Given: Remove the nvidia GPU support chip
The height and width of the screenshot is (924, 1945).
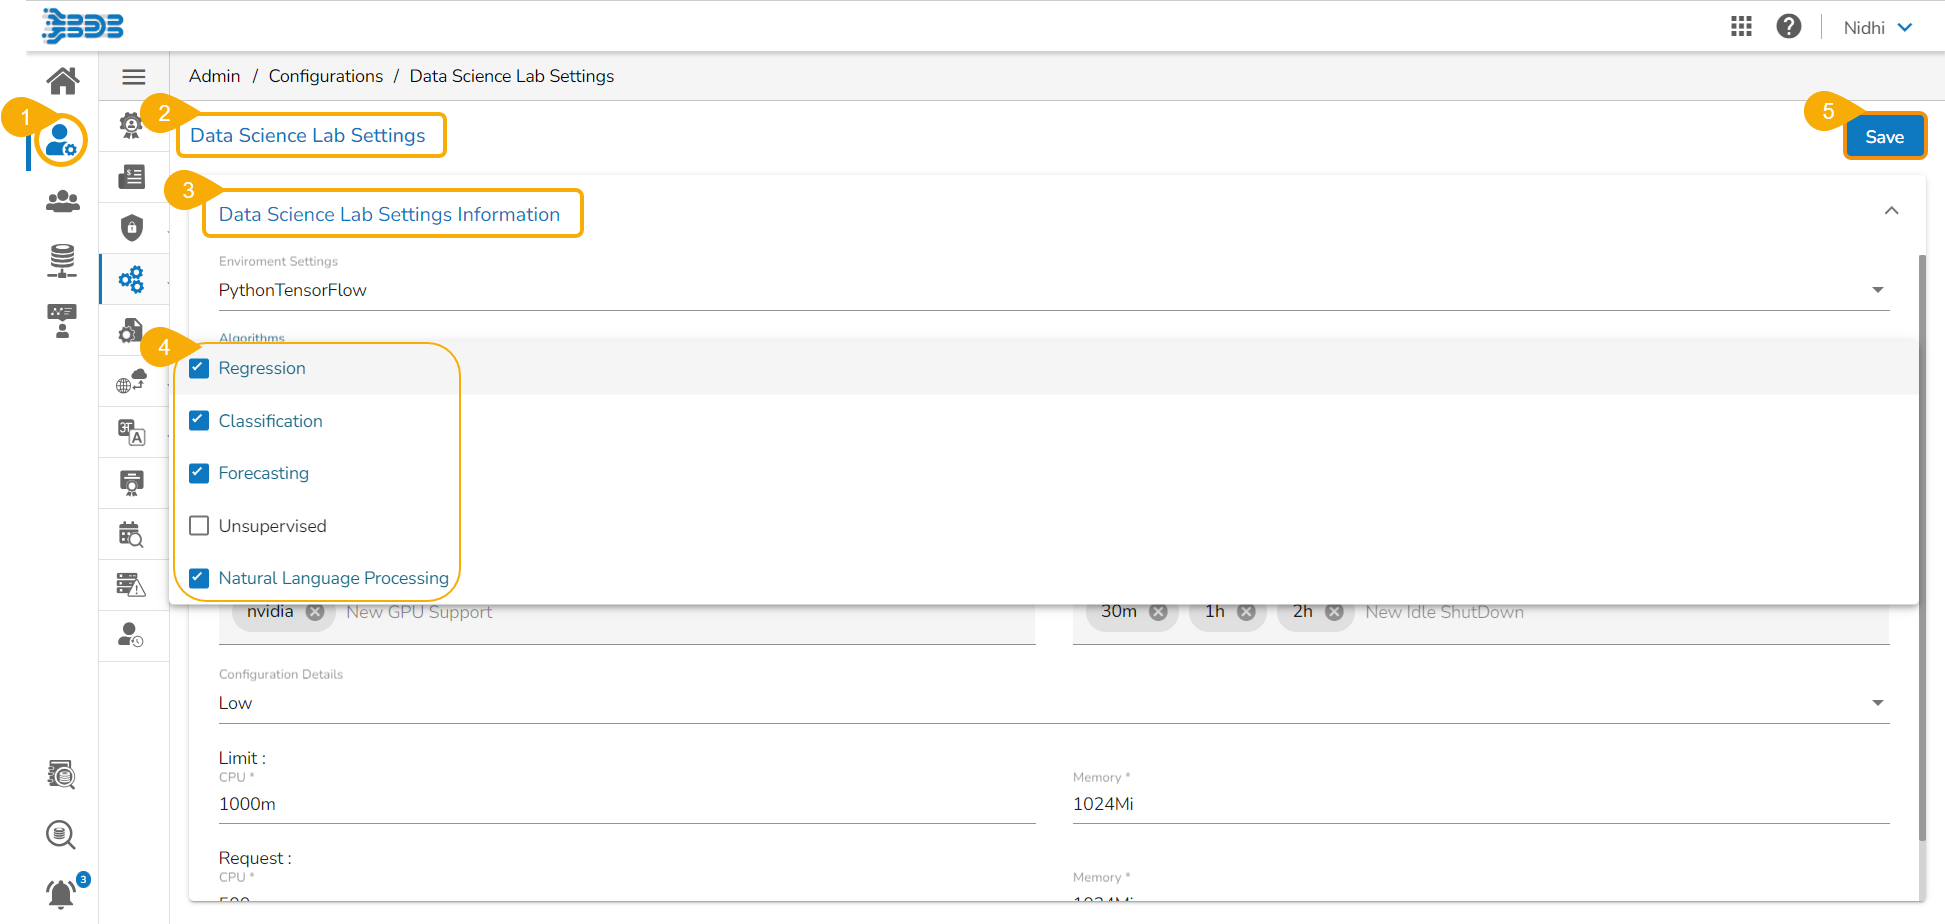Looking at the screenshot, I should pos(315,612).
